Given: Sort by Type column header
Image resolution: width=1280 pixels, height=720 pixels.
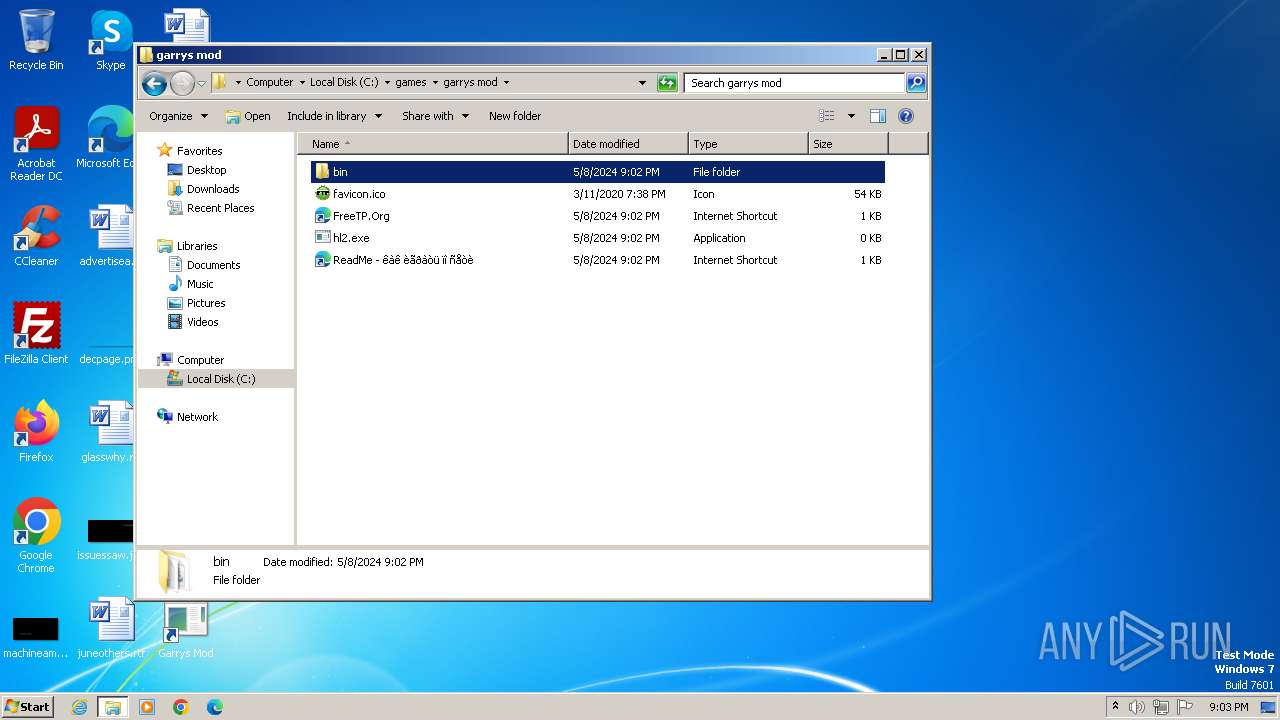Looking at the screenshot, I should click(x=748, y=144).
